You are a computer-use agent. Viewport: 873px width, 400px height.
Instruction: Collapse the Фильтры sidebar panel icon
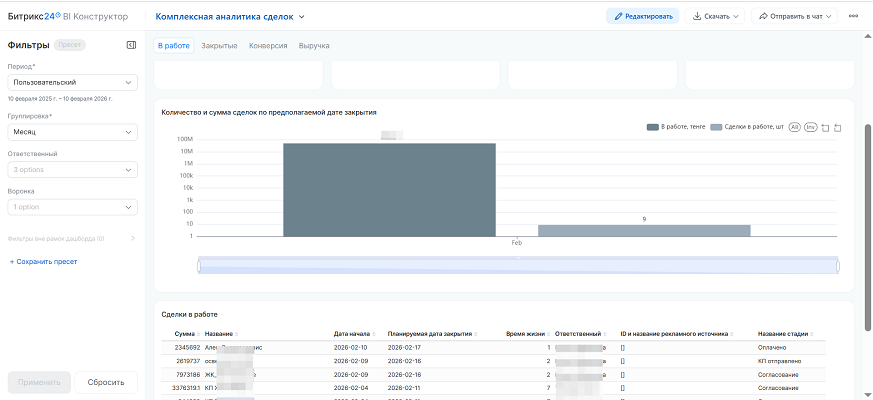(131, 45)
